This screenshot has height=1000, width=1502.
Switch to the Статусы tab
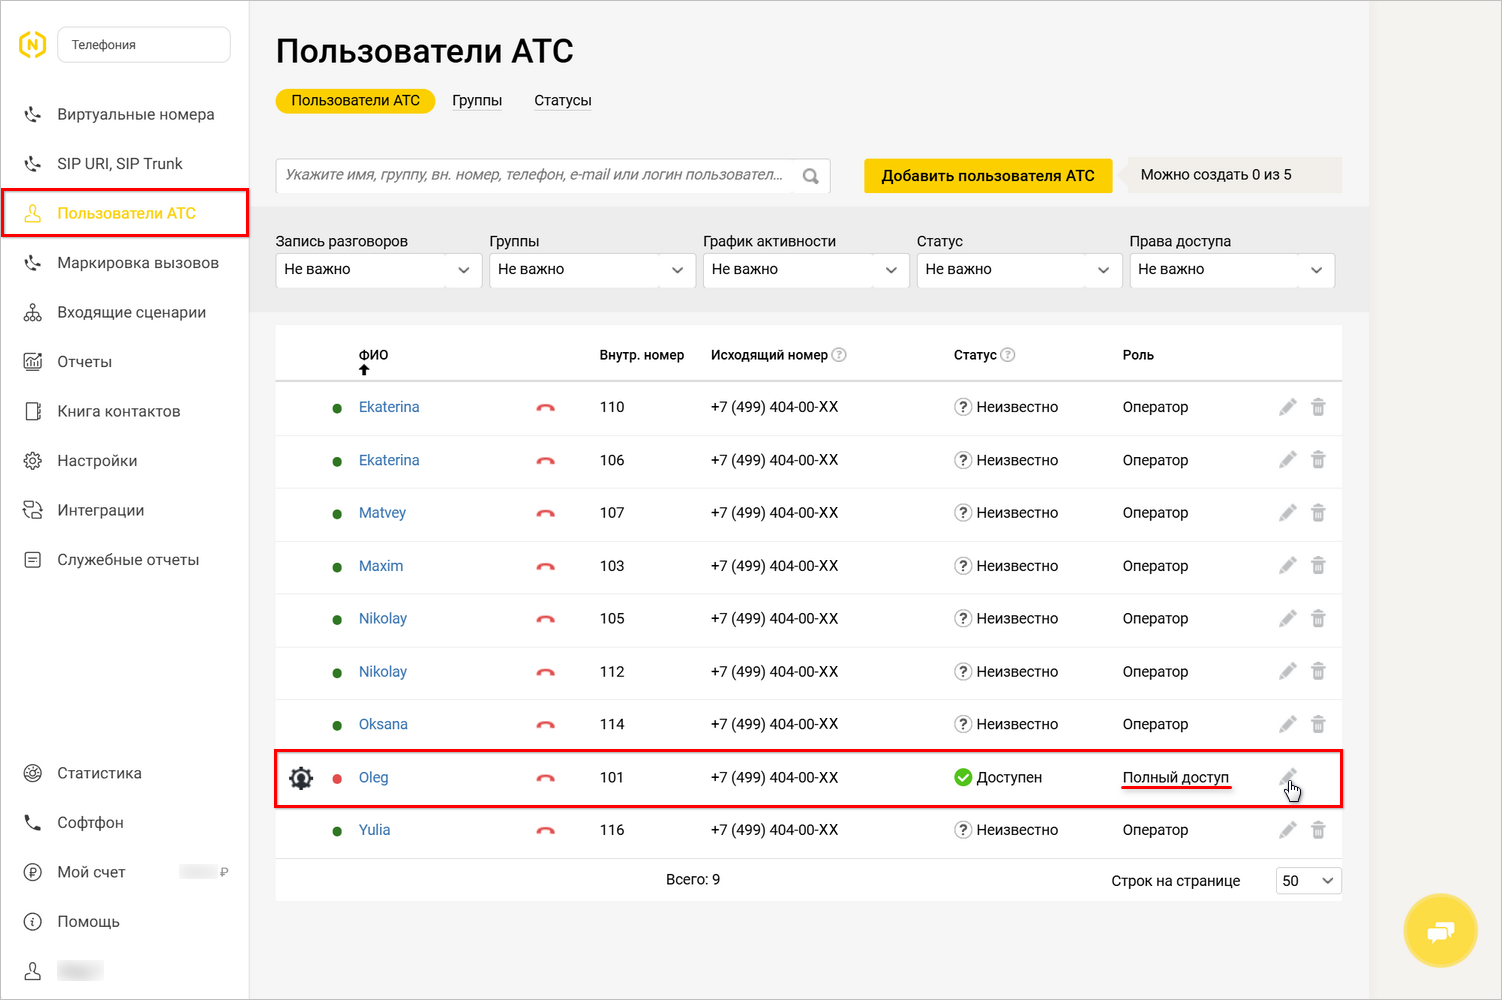[x=562, y=100]
